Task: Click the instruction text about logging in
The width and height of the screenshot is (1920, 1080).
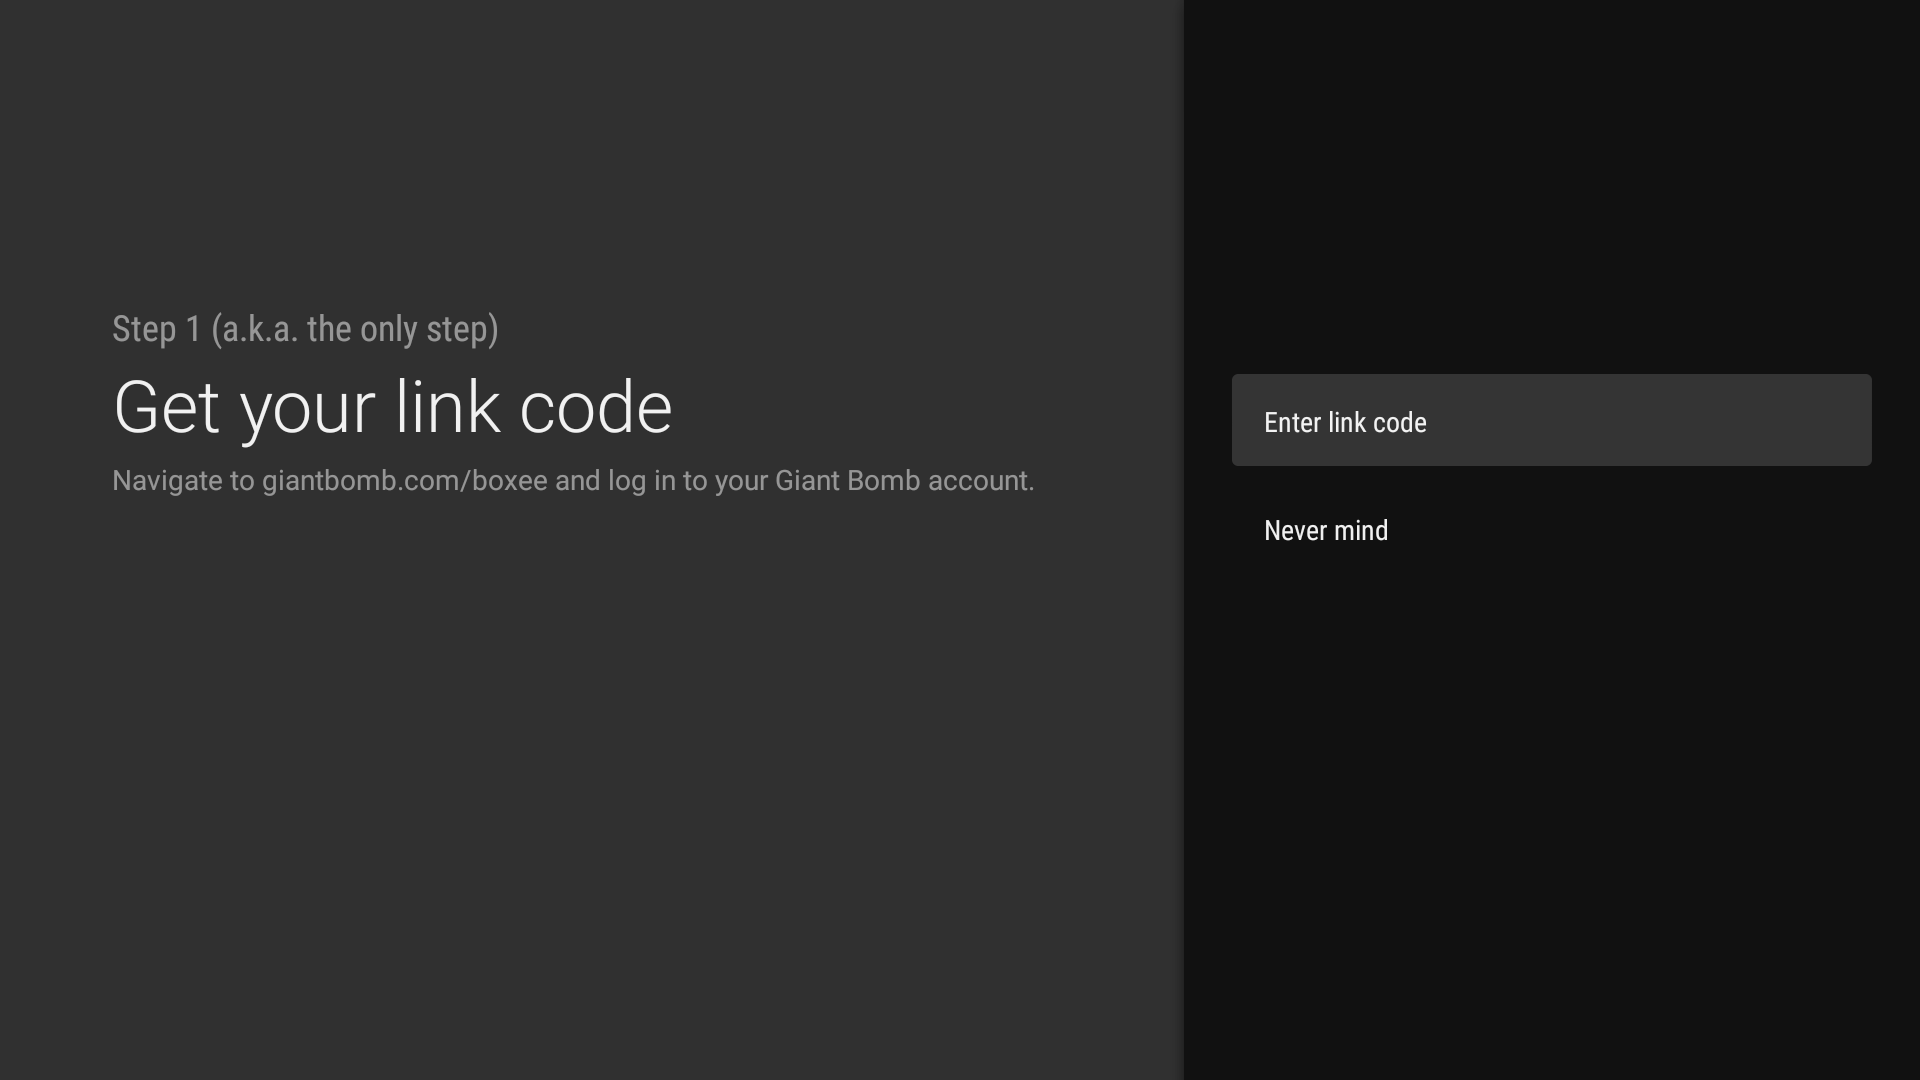Action: 573,481
